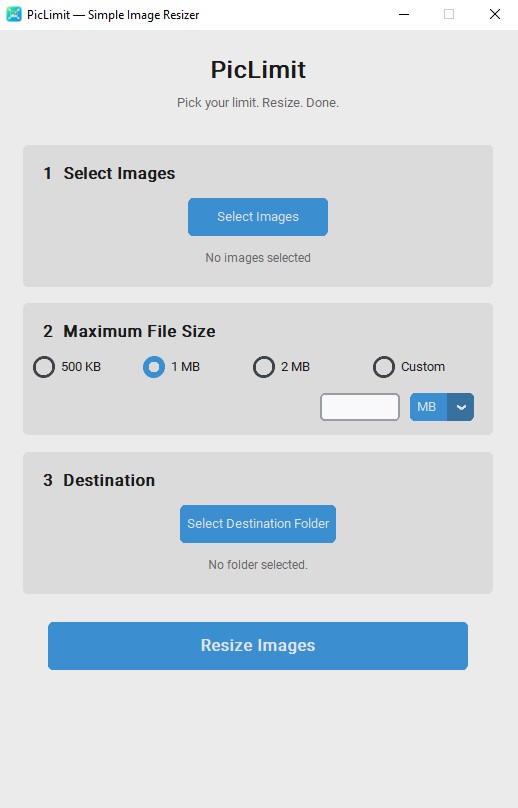Click Select Destination Folder button

(x=258, y=524)
